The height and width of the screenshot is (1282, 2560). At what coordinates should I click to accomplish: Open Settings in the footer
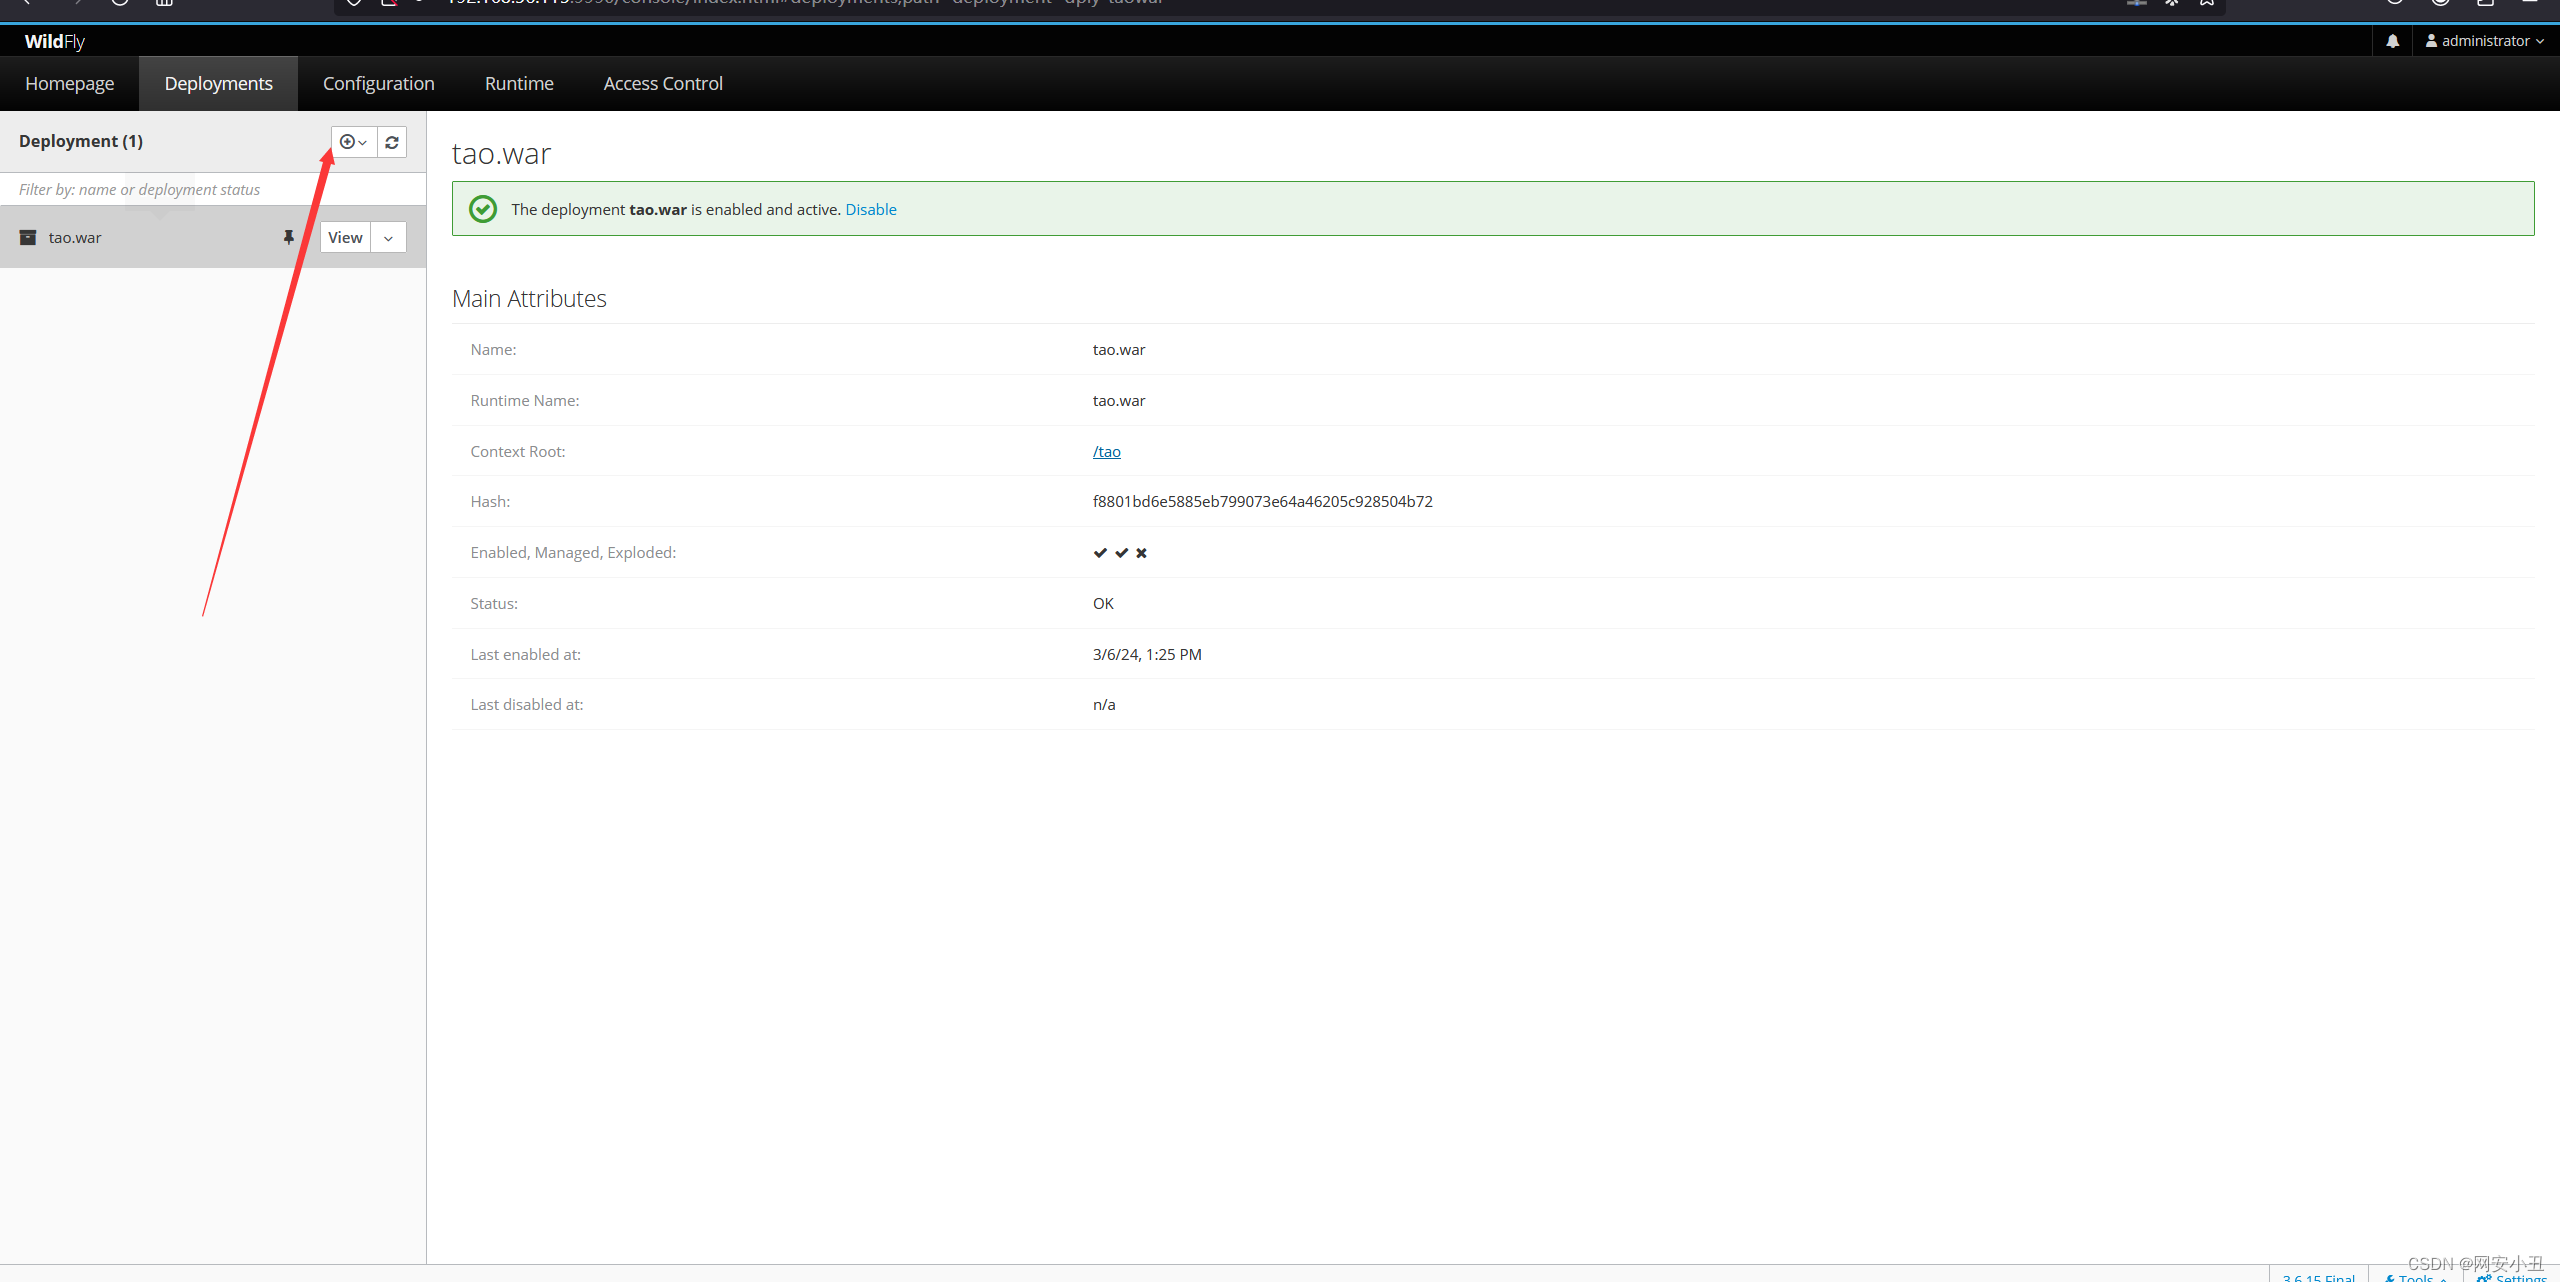pyautogui.click(x=2512, y=1277)
